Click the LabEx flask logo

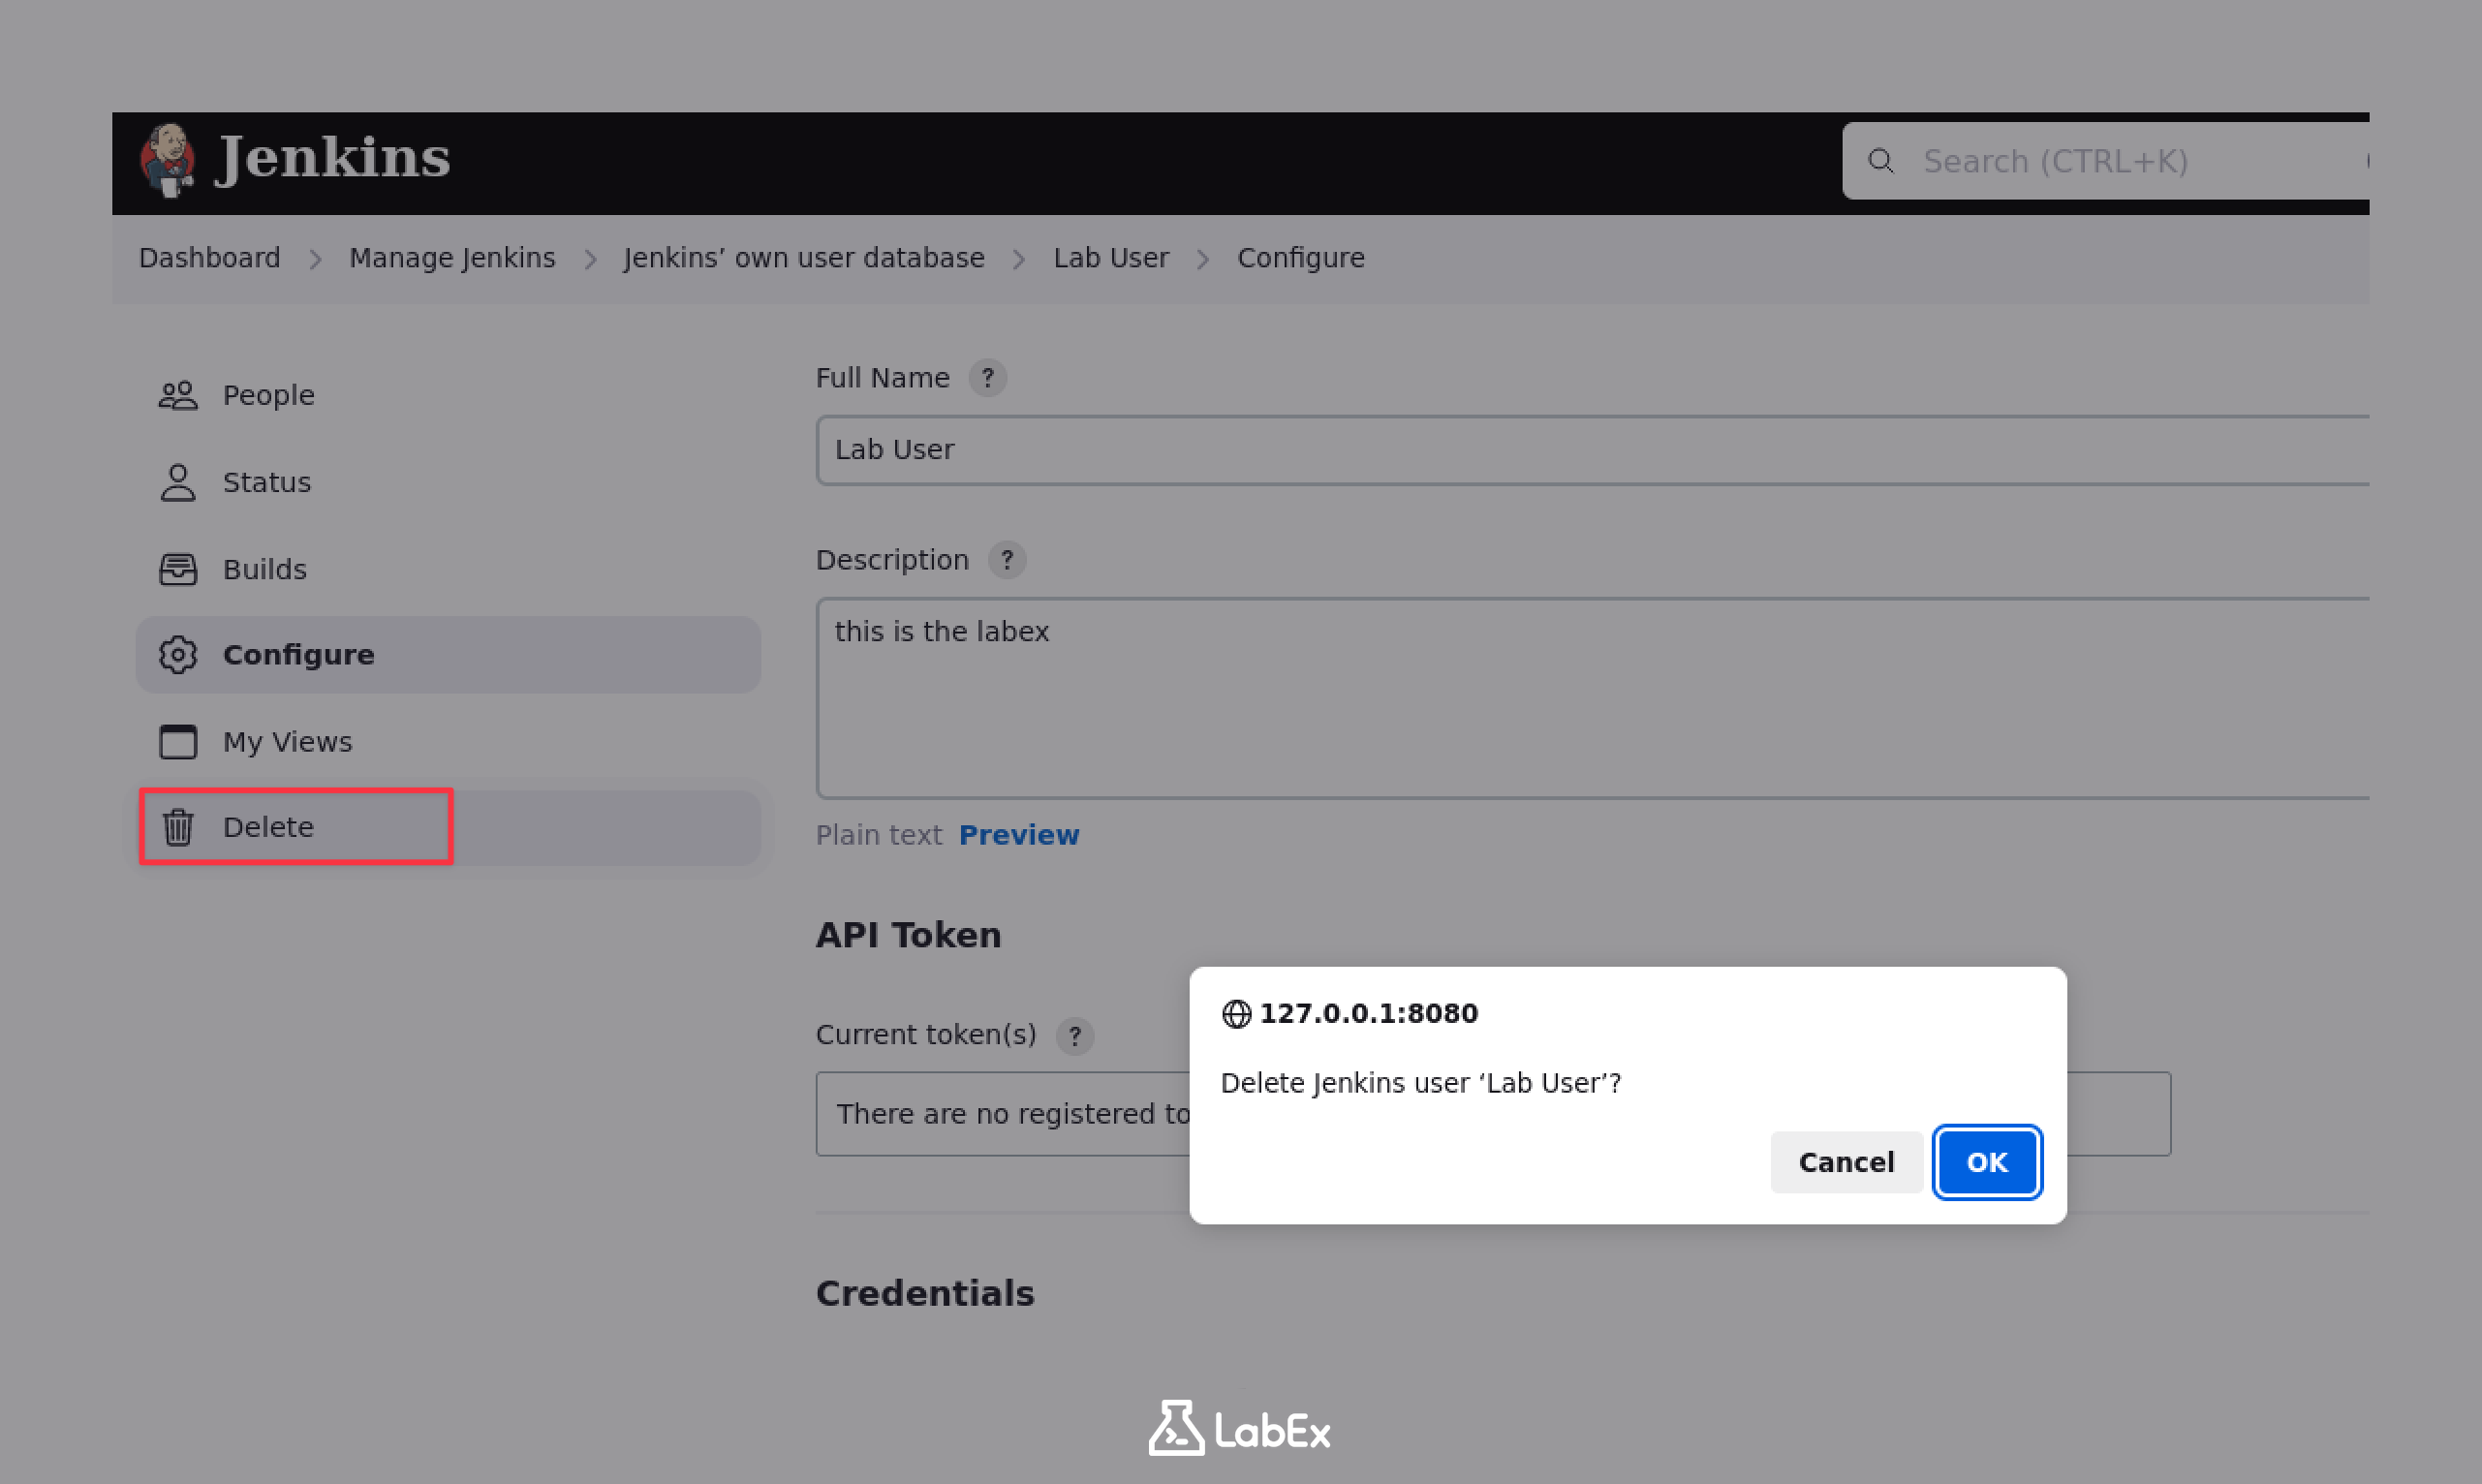[x=1178, y=1430]
